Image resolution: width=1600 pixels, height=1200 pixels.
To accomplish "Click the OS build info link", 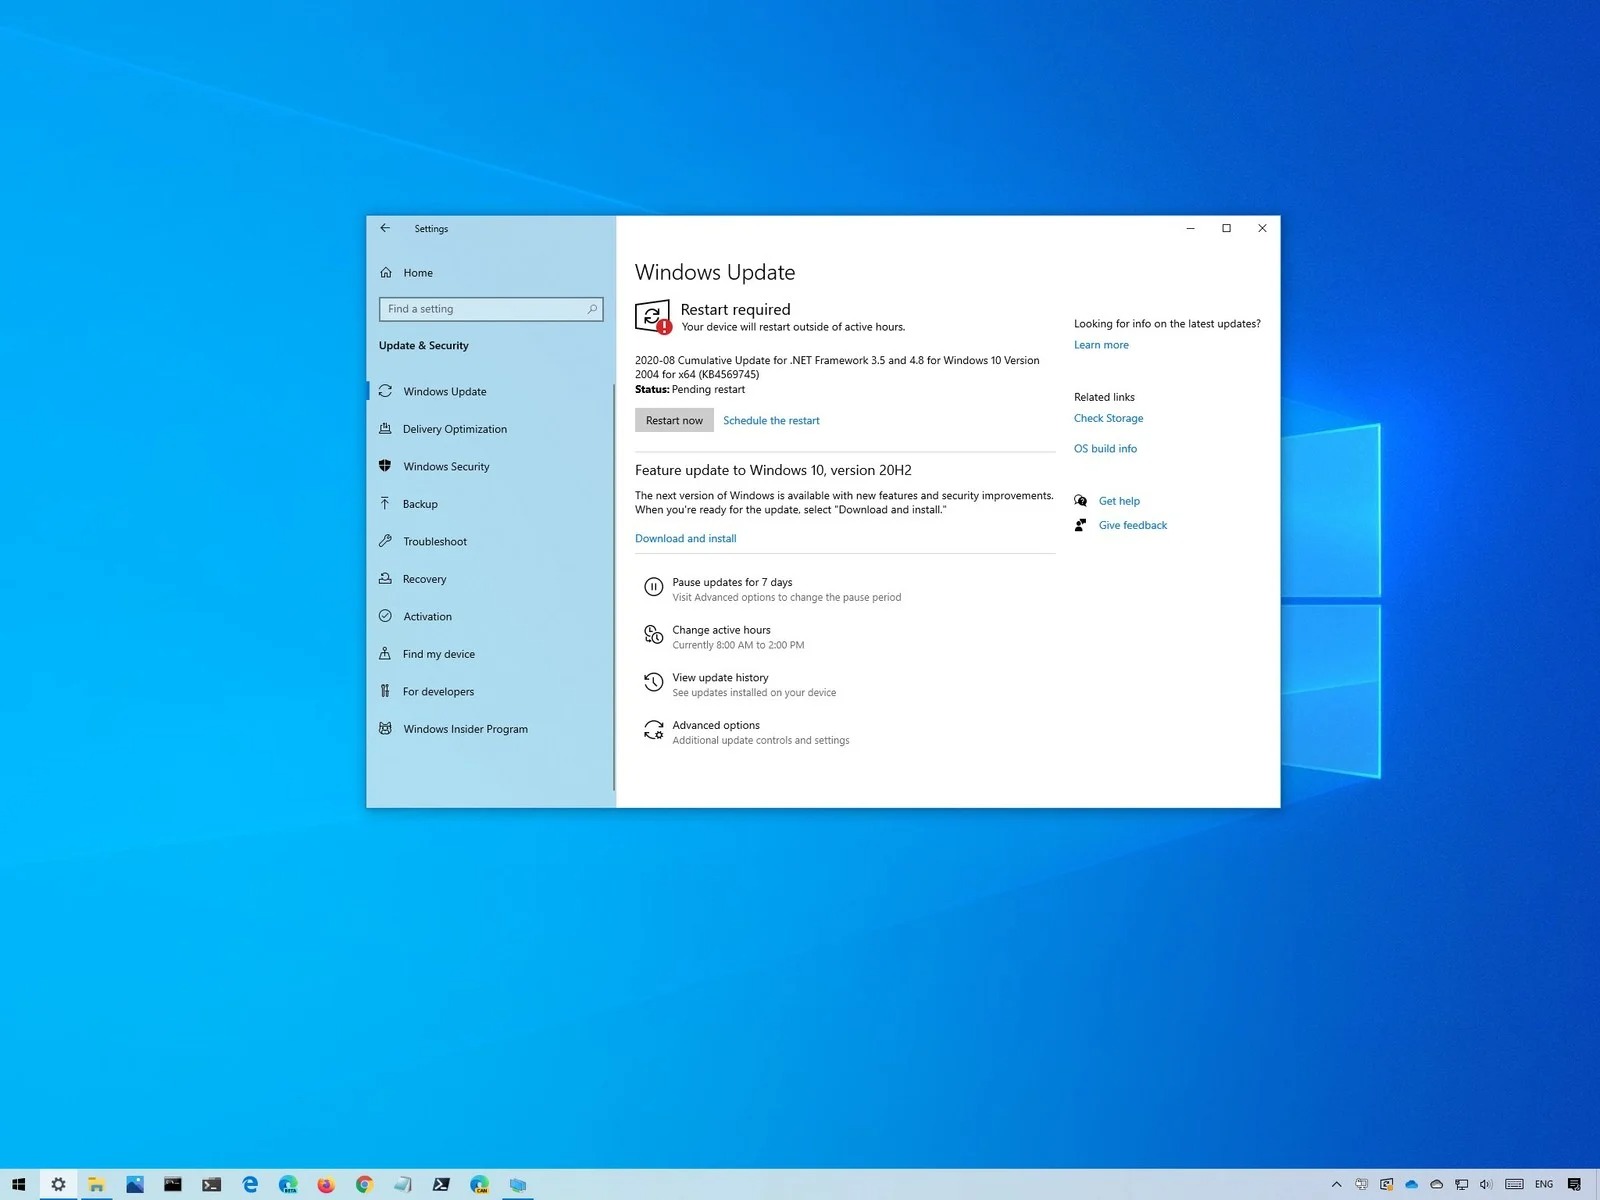I will [x=1105, y=449].
